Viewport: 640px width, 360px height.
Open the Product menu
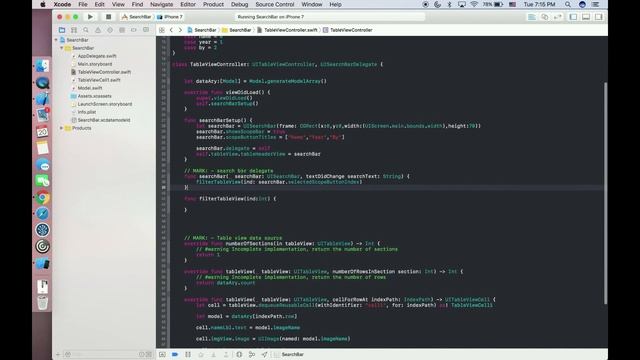pos(213,4)
